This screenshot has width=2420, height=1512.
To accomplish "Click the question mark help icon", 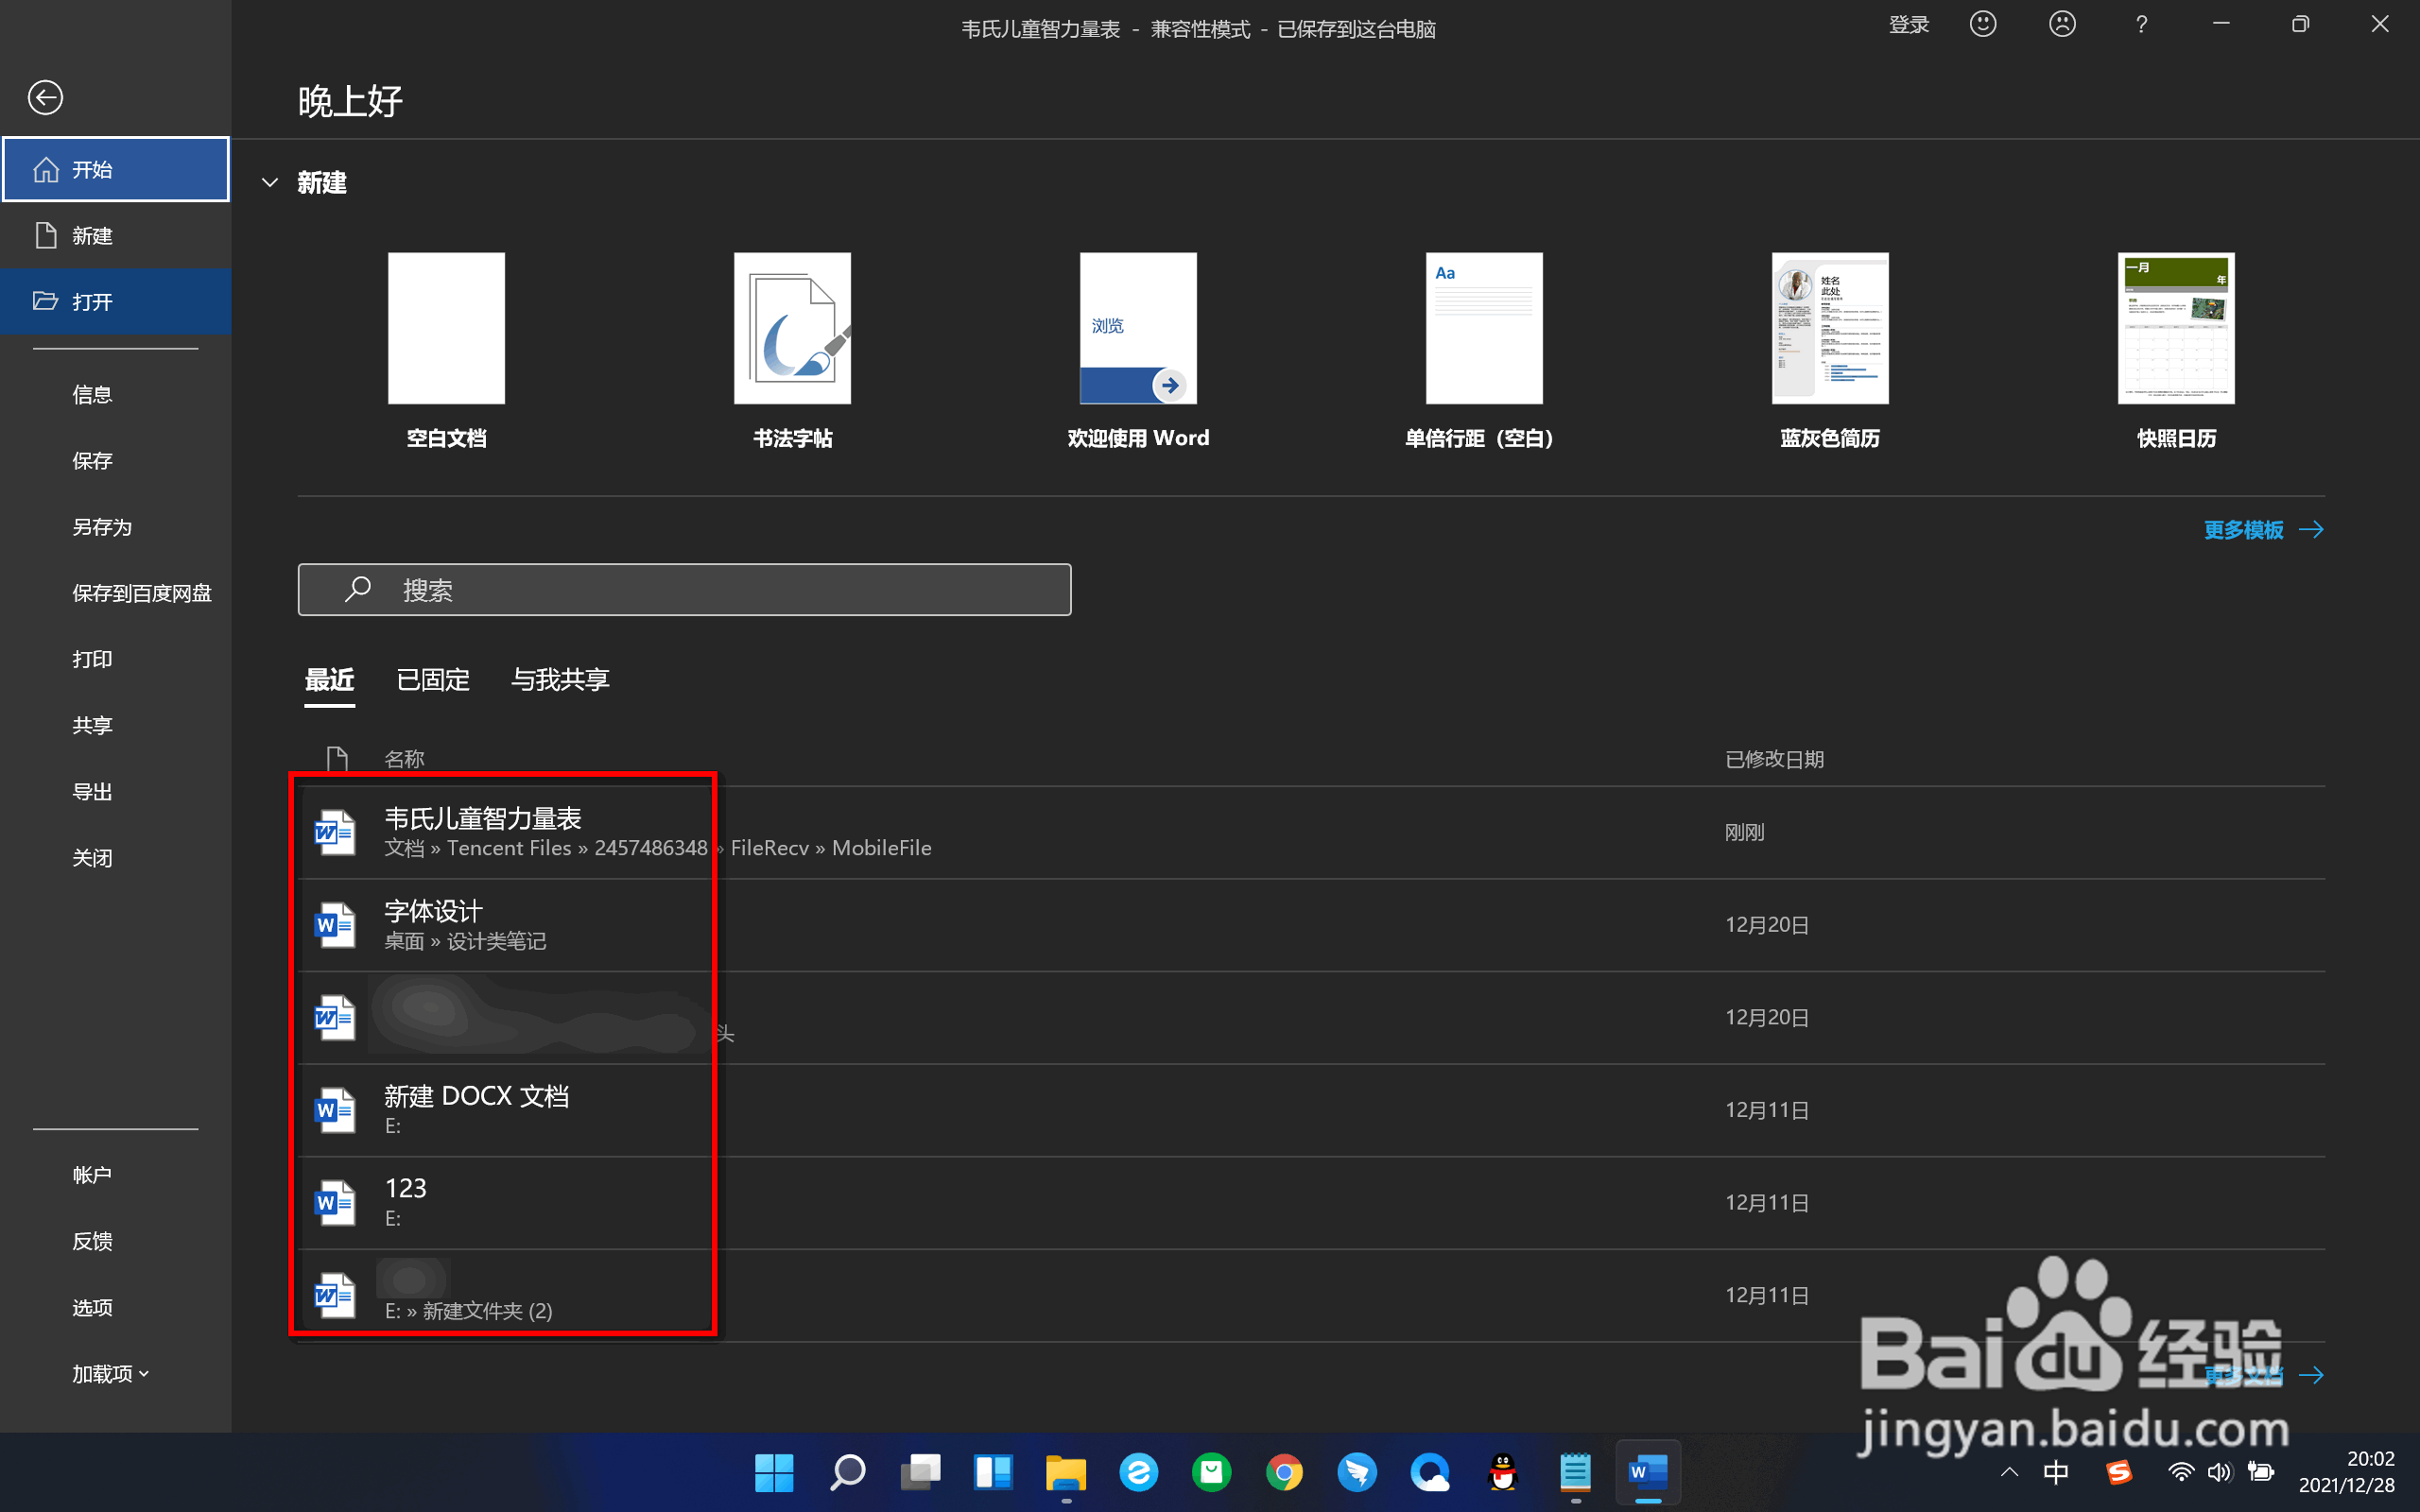I will tap(2140, 25).
